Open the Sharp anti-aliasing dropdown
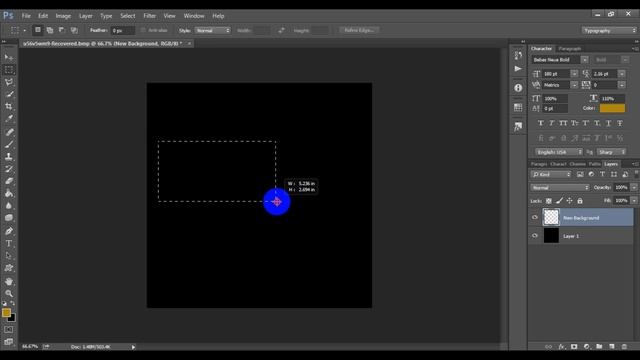 coord(611,152)
